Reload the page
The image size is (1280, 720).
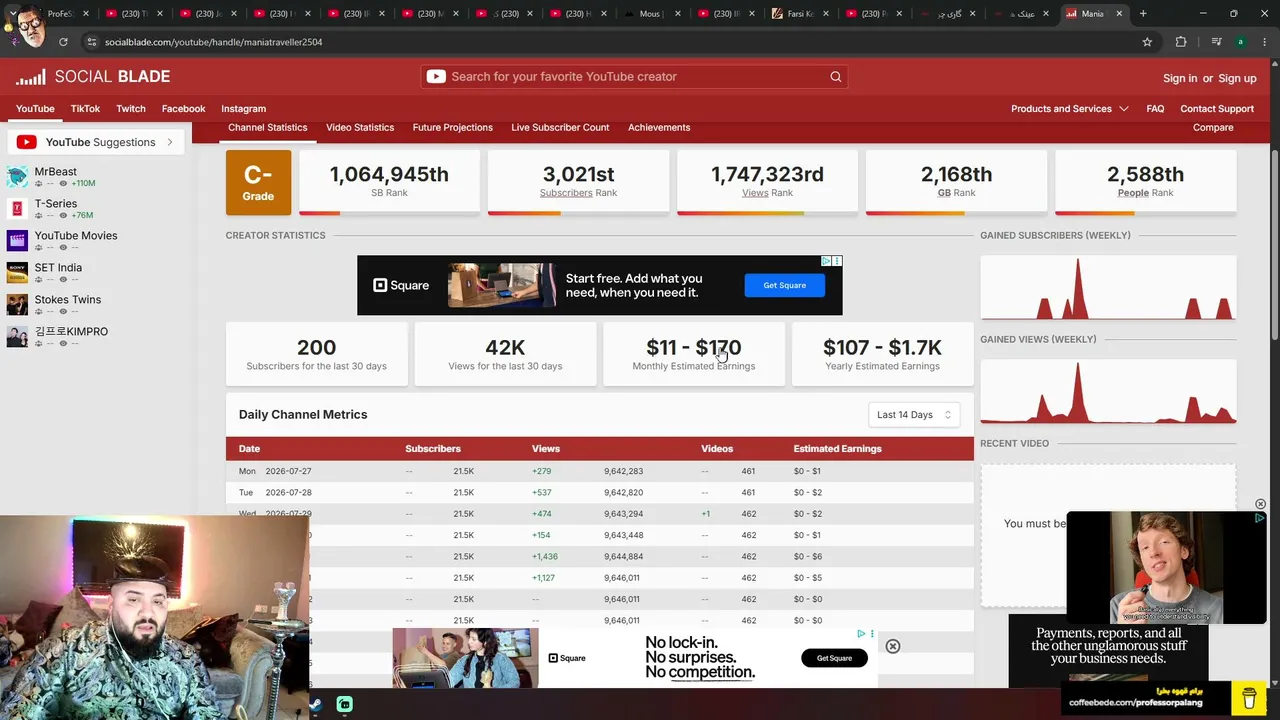click(63, 42)
